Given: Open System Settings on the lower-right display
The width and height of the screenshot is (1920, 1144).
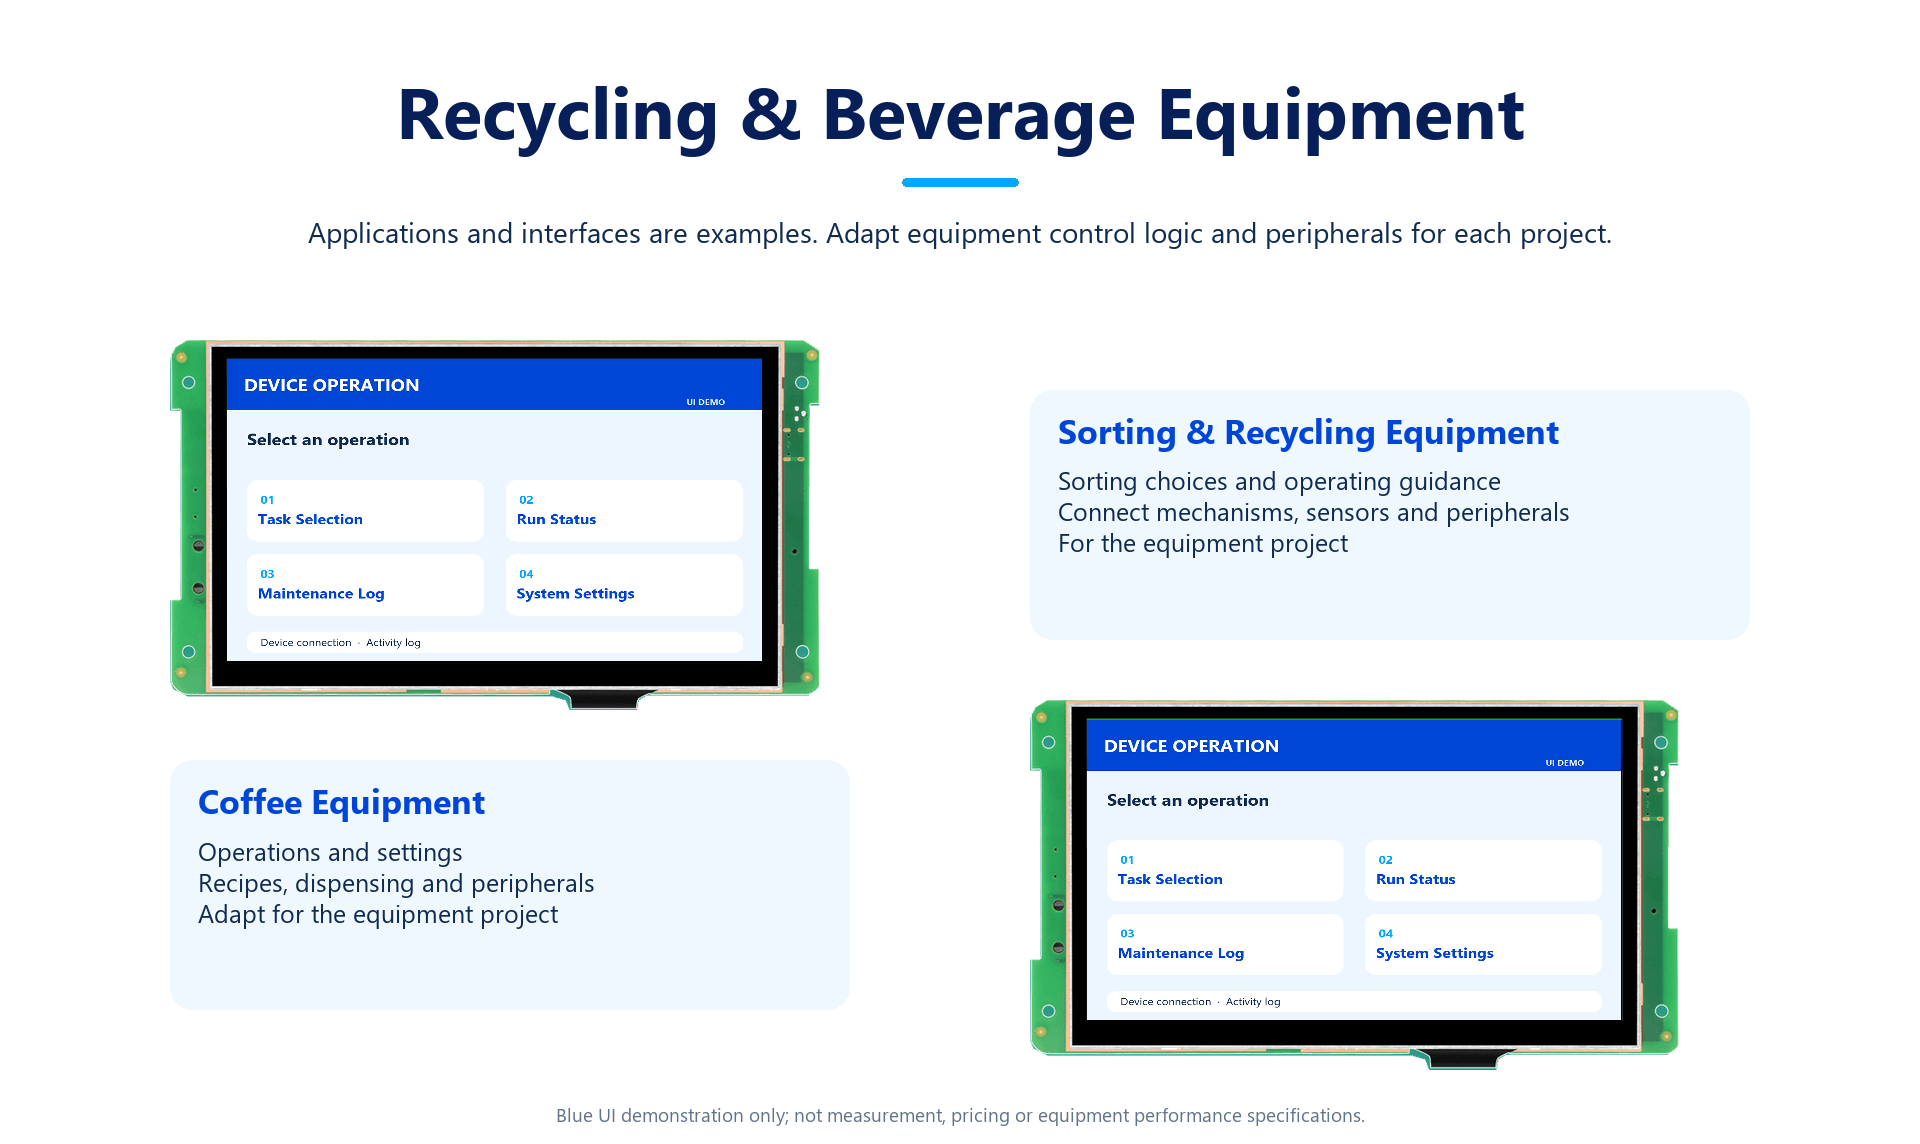Looking at the screenshot, I should (1483, 945).
